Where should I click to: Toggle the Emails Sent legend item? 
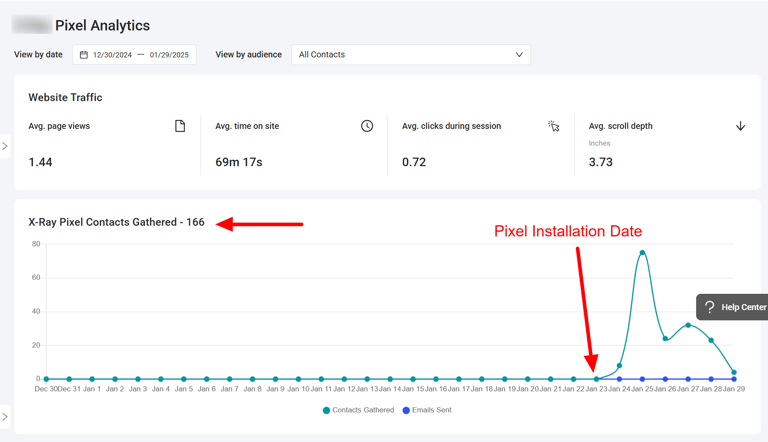pyautogui.click(x=427, y=410)
